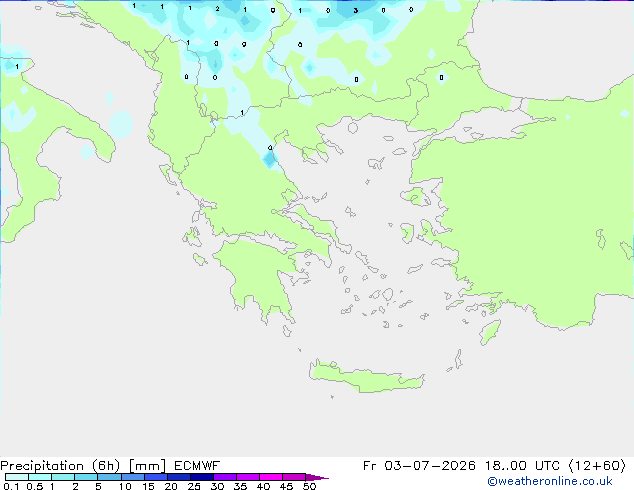Viewport: 634px width, 490px height.
Task: Select the legend swatch between 35 and 40
Action: click(247, 477)
